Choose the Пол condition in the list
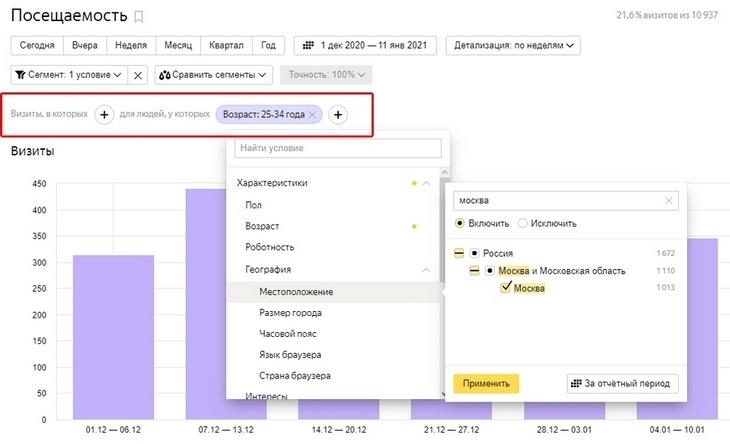730x444 pixels. point(254,204)
